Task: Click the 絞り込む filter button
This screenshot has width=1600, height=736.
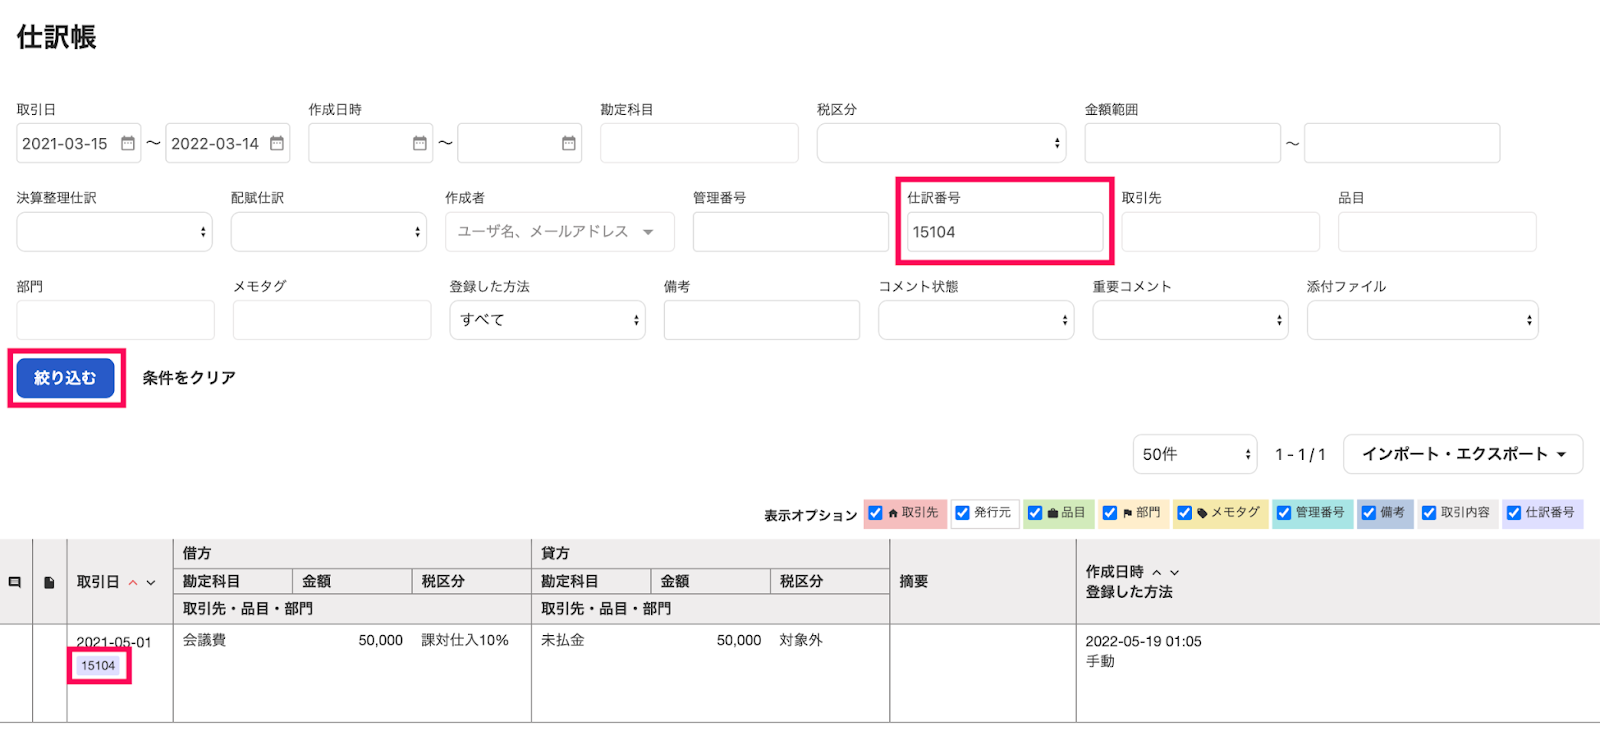Action: 65,378
